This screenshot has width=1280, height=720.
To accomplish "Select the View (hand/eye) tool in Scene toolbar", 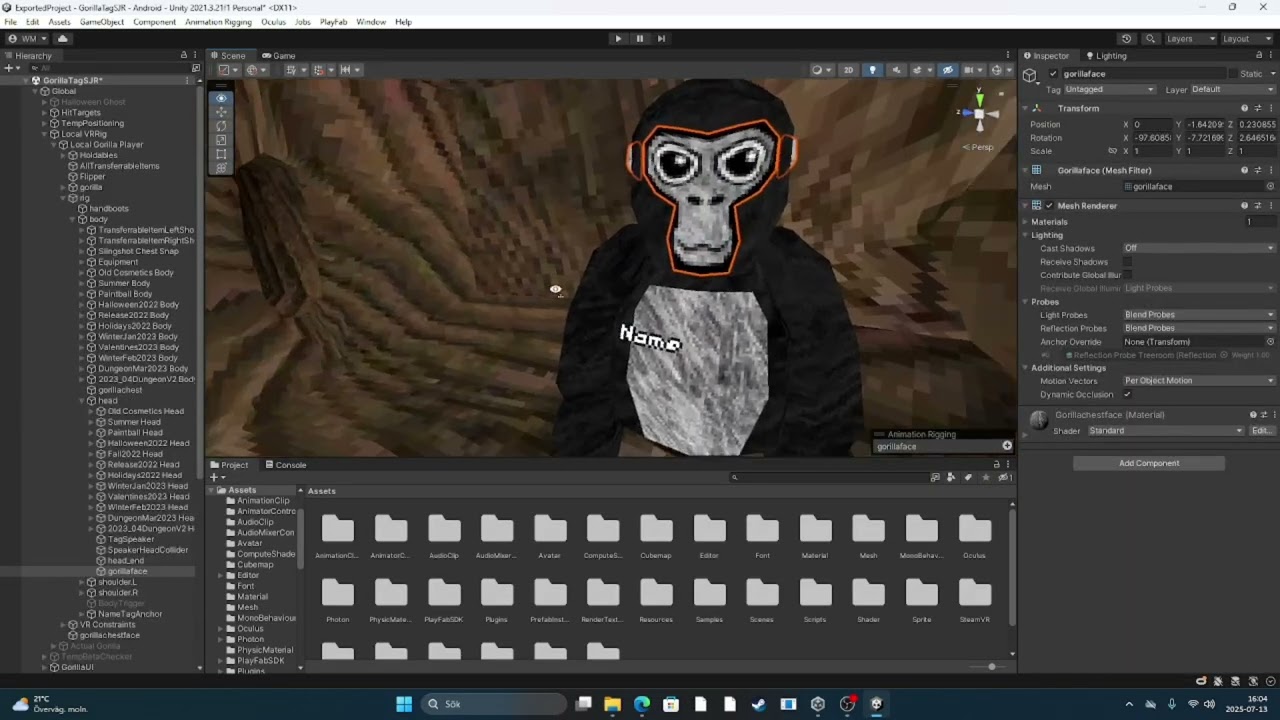I will (221, 98).
